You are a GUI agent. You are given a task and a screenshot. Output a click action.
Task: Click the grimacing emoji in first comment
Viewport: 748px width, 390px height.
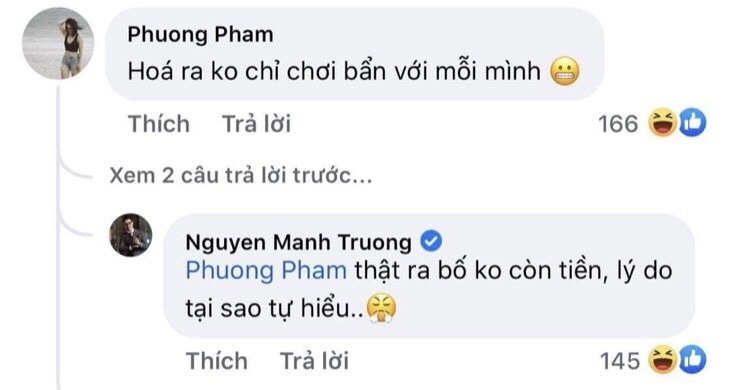(x=565, y=72)
